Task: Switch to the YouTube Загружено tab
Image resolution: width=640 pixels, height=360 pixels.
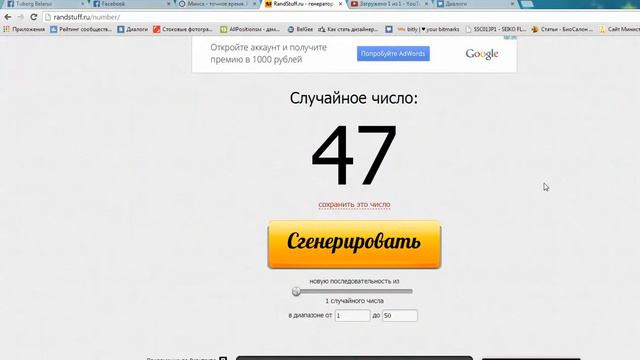Action: (x=388, y=4)
